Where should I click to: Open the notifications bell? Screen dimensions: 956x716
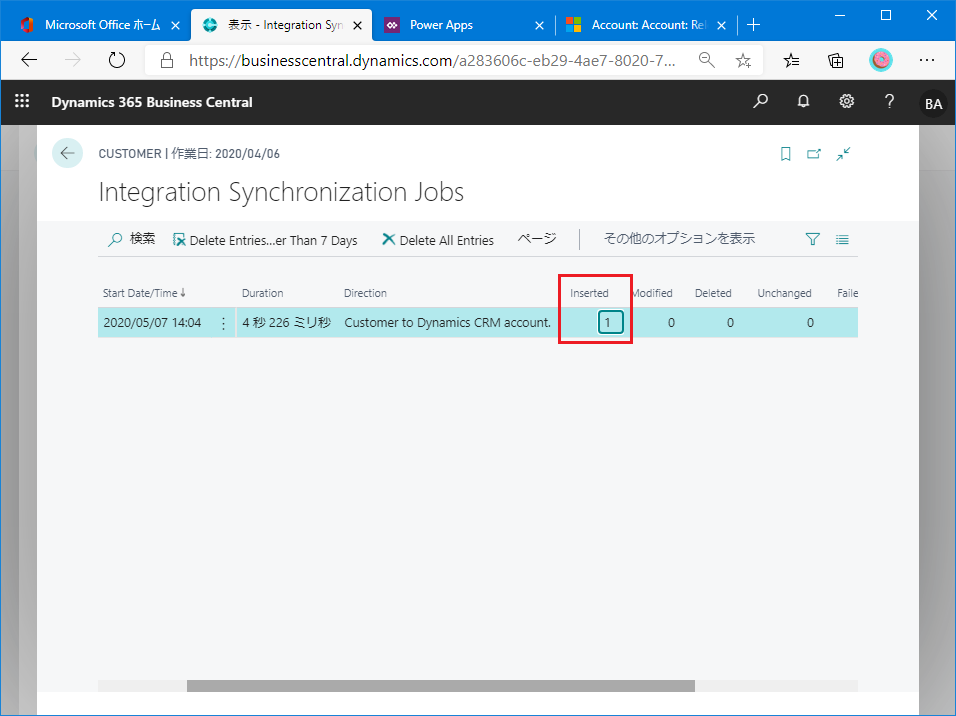click(804, 101)
